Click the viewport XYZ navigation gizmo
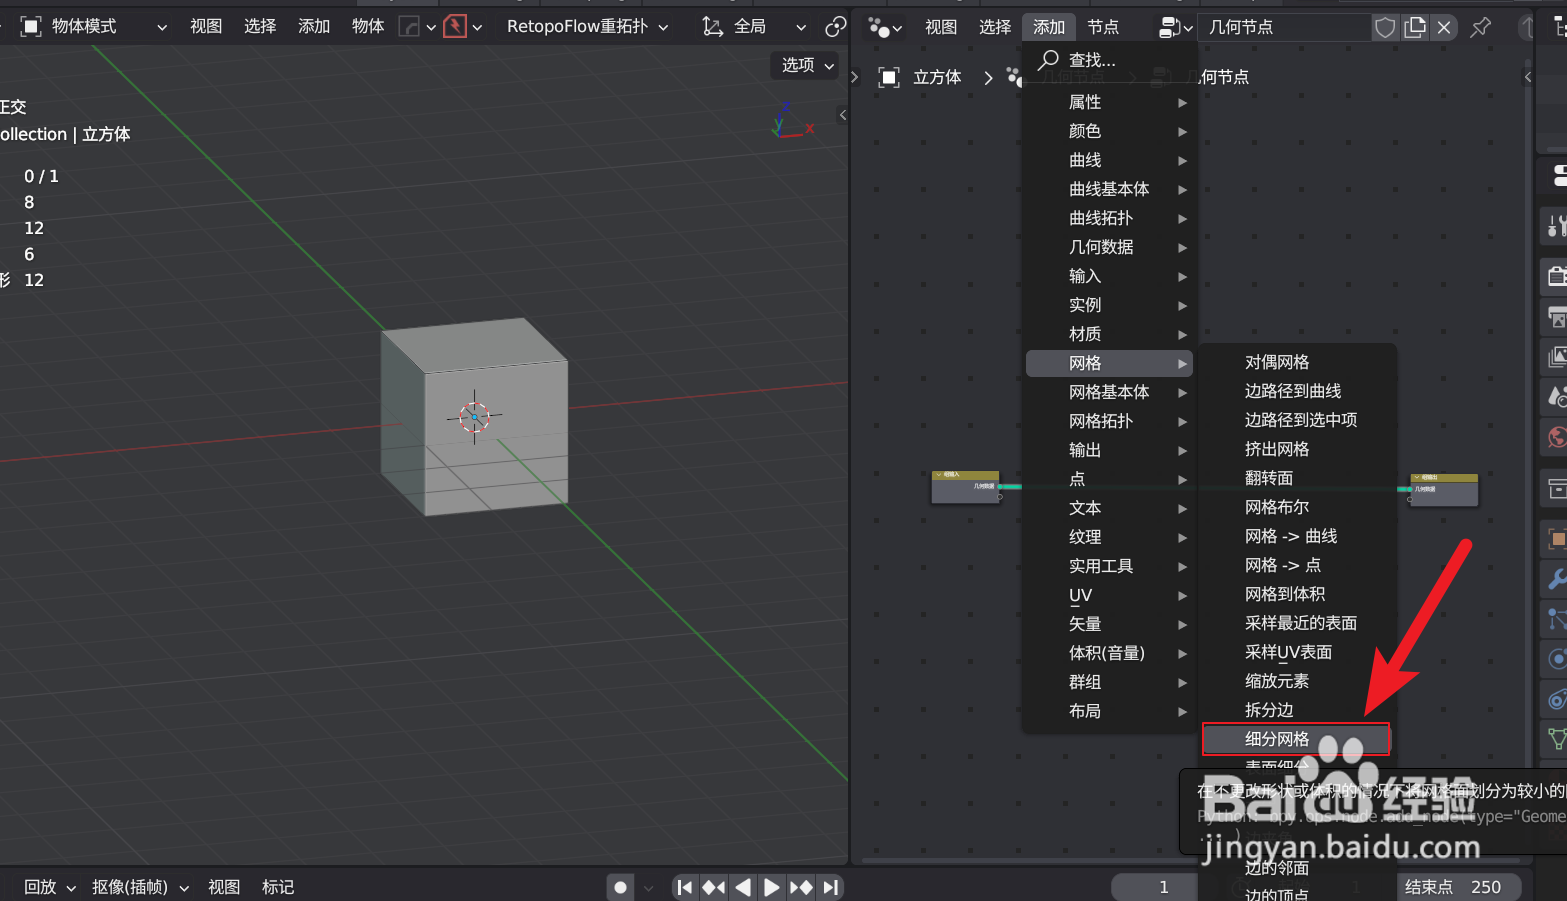This screenshot has width=1567, height=901. coord(792,120)
